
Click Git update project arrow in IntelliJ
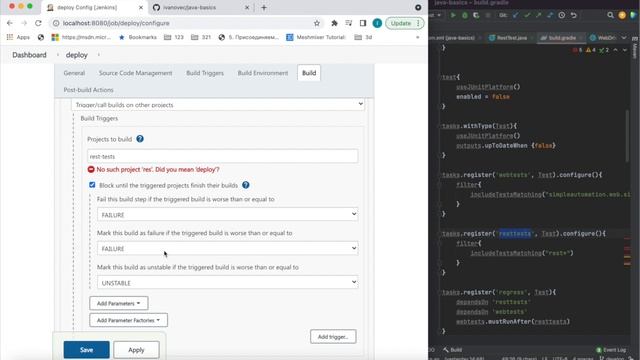click(516, 15)
